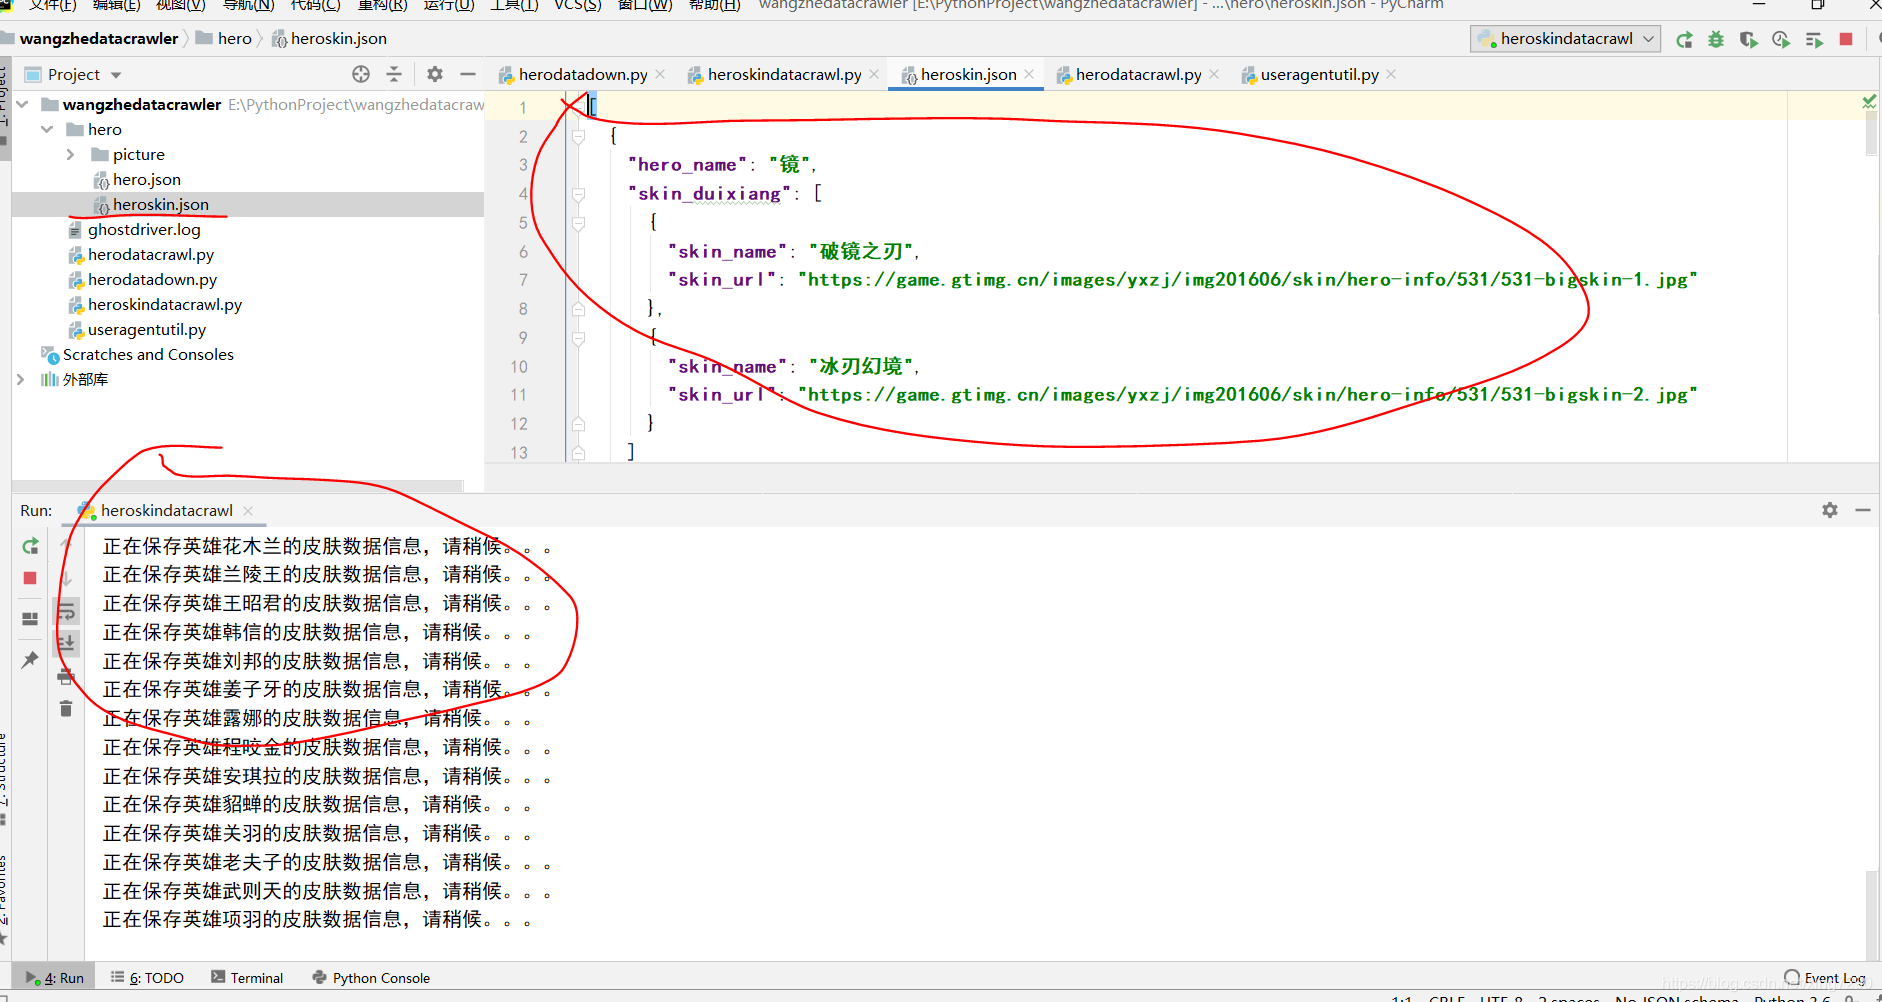Toggle soft-wrap in Run console
This screenshot has height=1002, width=1882.
click(66, 611)
